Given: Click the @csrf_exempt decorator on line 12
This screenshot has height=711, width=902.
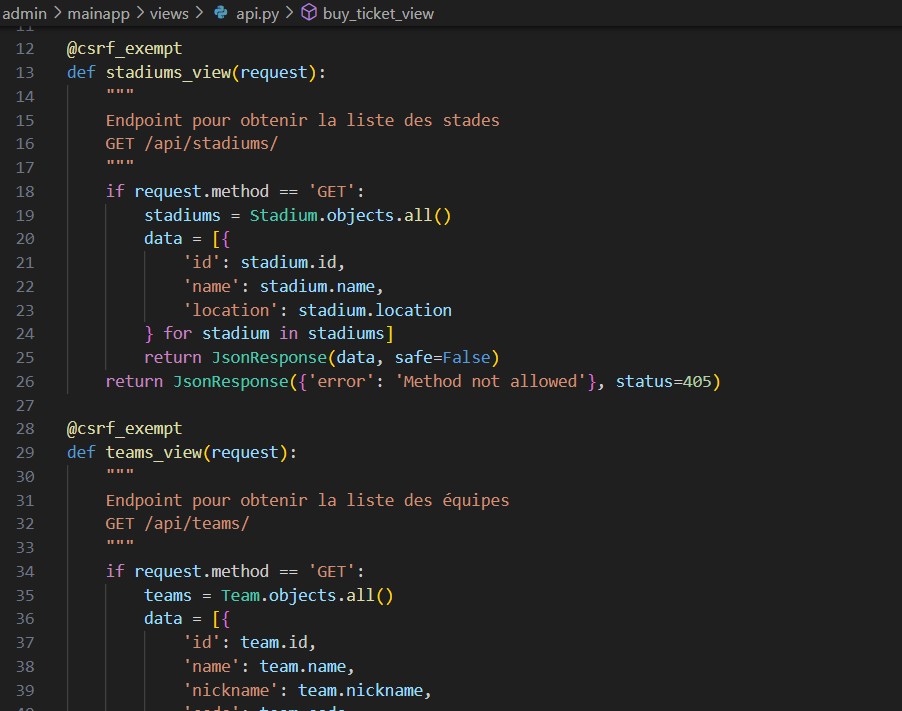Looking at the screenshot, I should [x=124, y=49].
